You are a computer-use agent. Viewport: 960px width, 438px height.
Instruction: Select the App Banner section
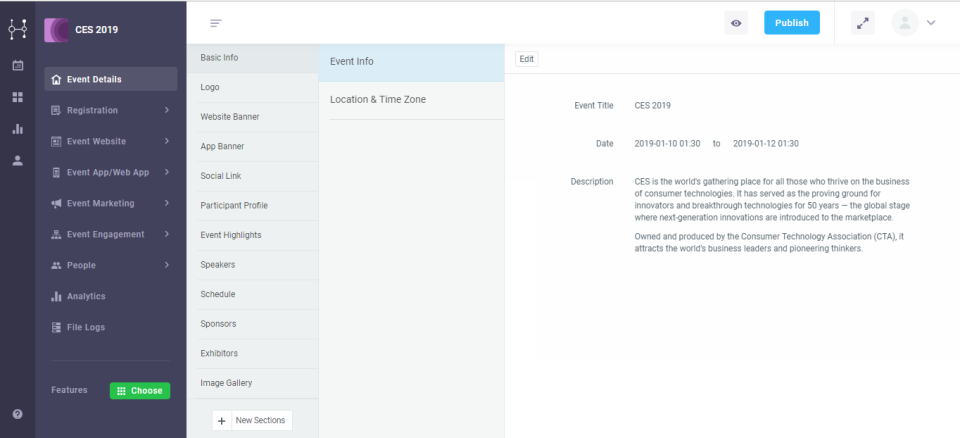point(252,147)
